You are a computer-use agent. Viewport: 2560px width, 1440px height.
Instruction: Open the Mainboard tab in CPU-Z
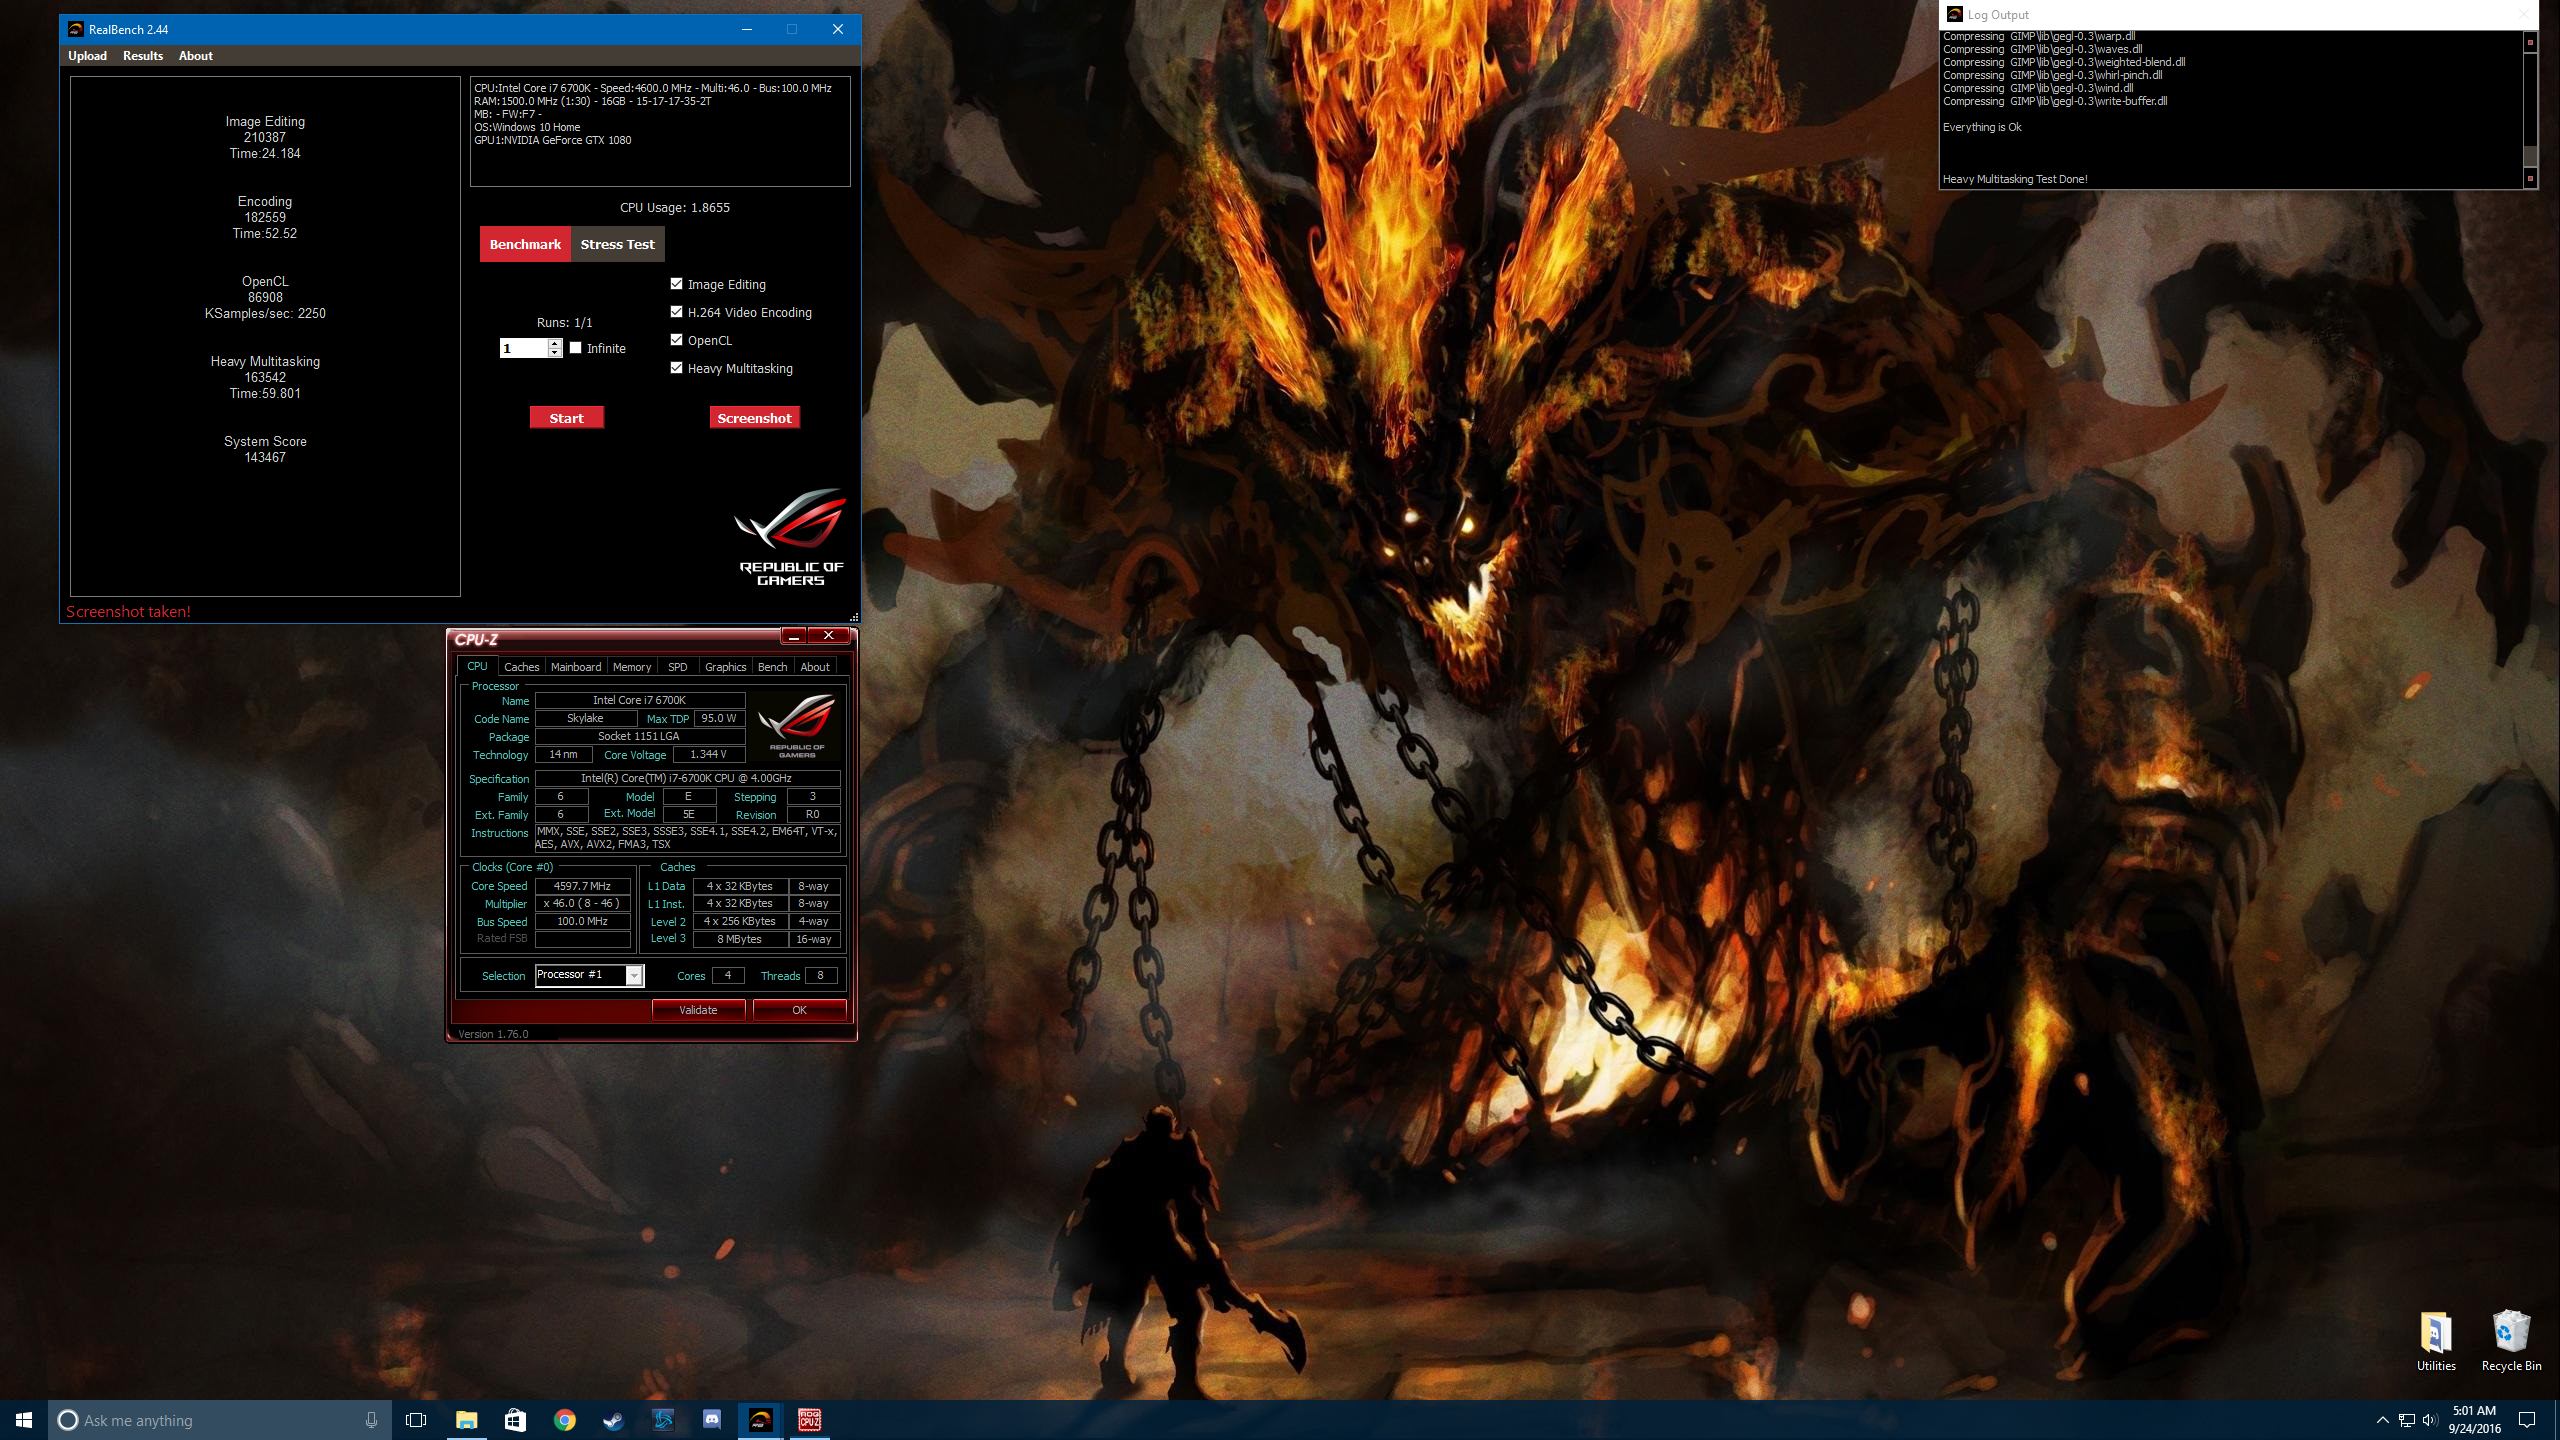576,667
